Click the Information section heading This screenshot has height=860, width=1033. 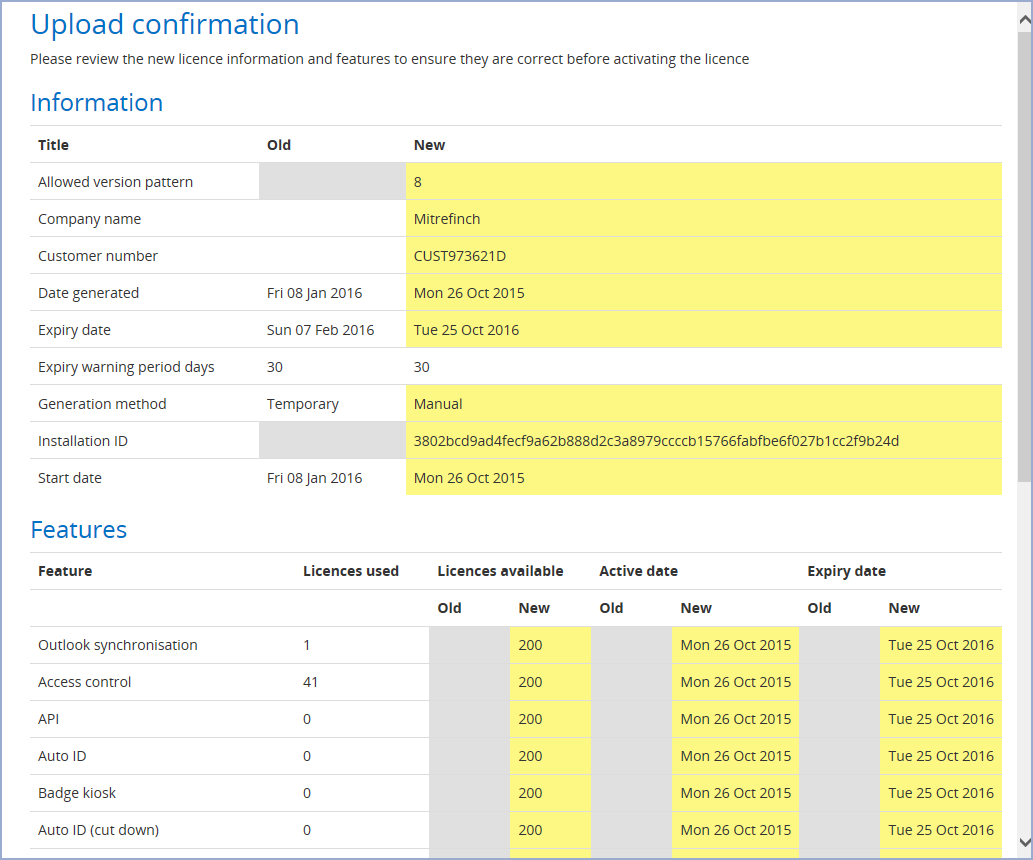pos(97,103)
